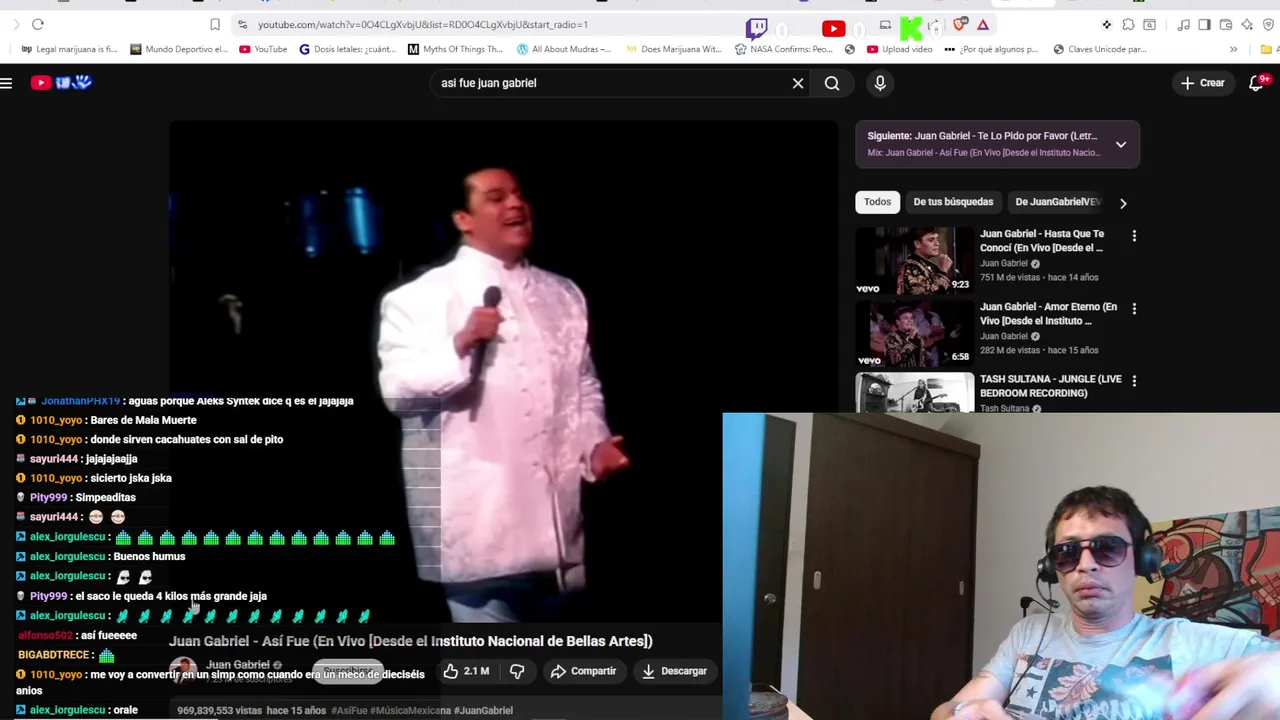Open the 'YouTube' bookmark in bookmarks bar
This screenshot has height=720, width=1280.
[263, 49]
